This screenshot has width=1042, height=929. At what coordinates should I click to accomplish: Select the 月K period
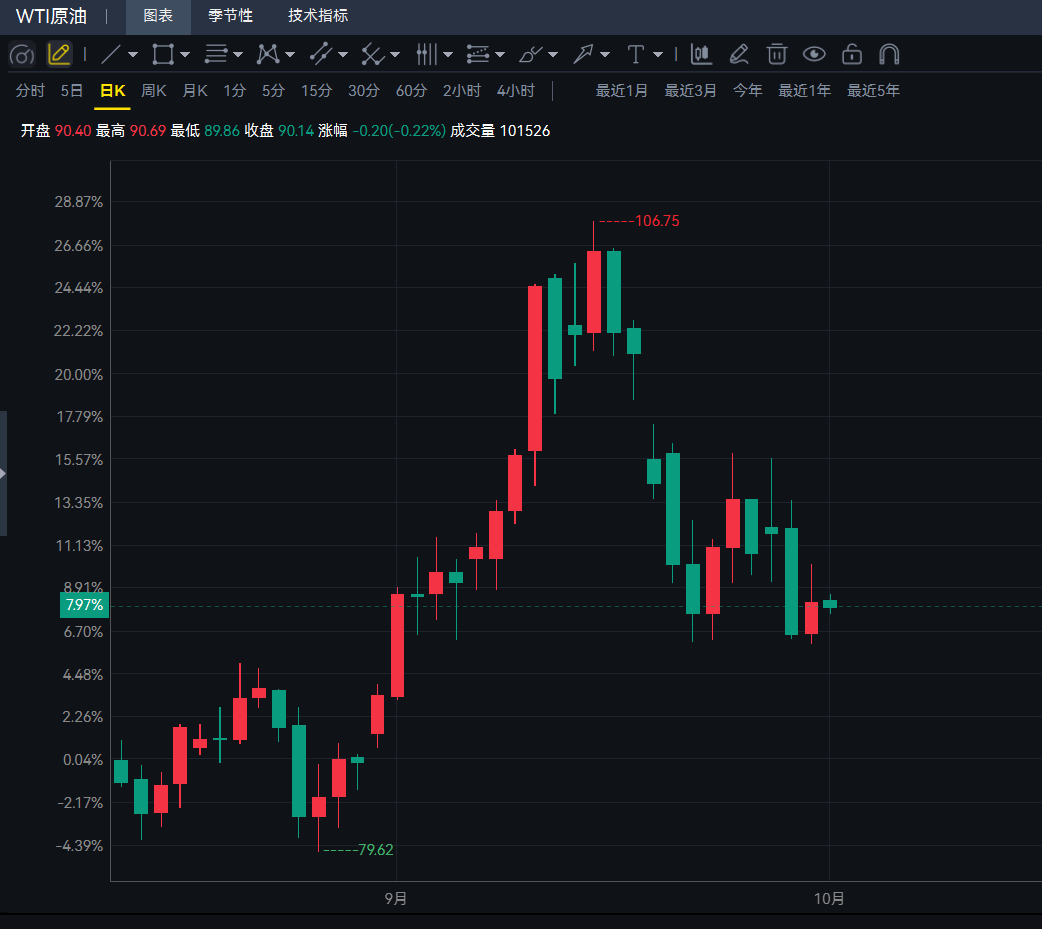(195, 91)
